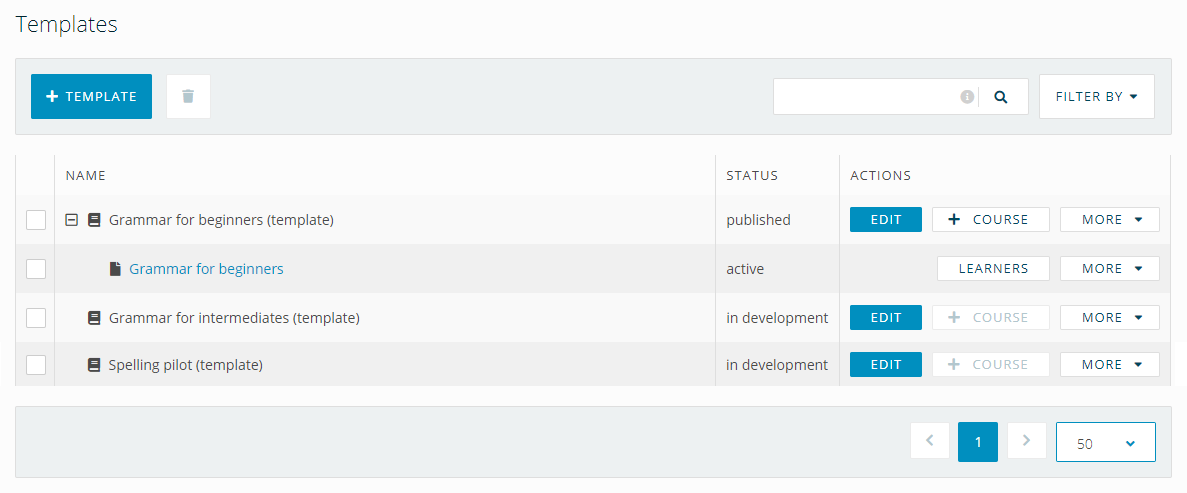Collapse the Grammar for beginners template tree
The width and height of the screenshot is (1187, 493).
point(72,220)
